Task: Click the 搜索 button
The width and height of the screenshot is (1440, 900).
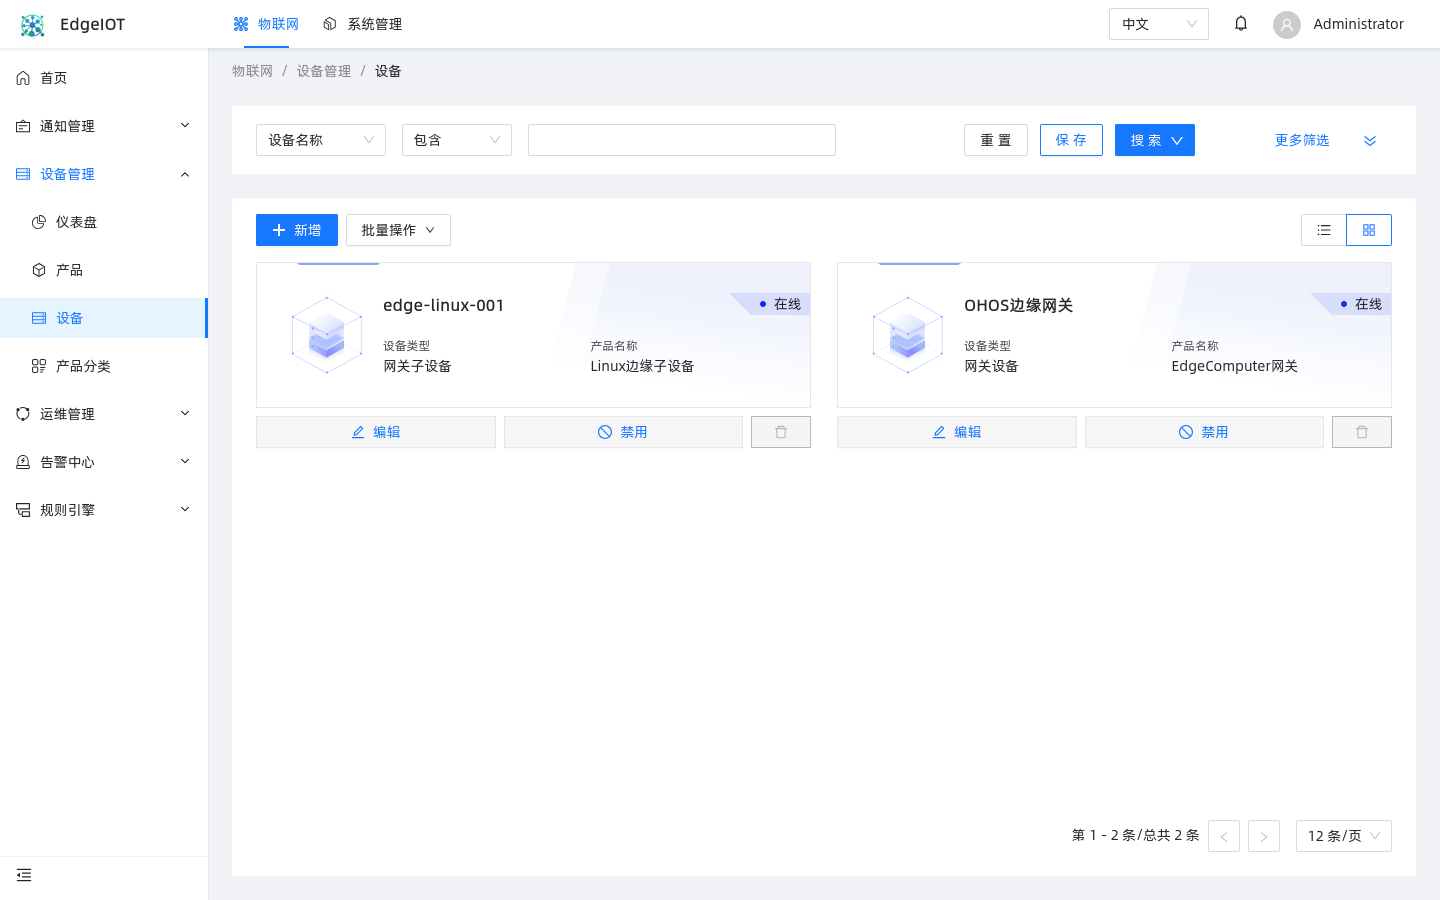Action: click(1155, 140)
